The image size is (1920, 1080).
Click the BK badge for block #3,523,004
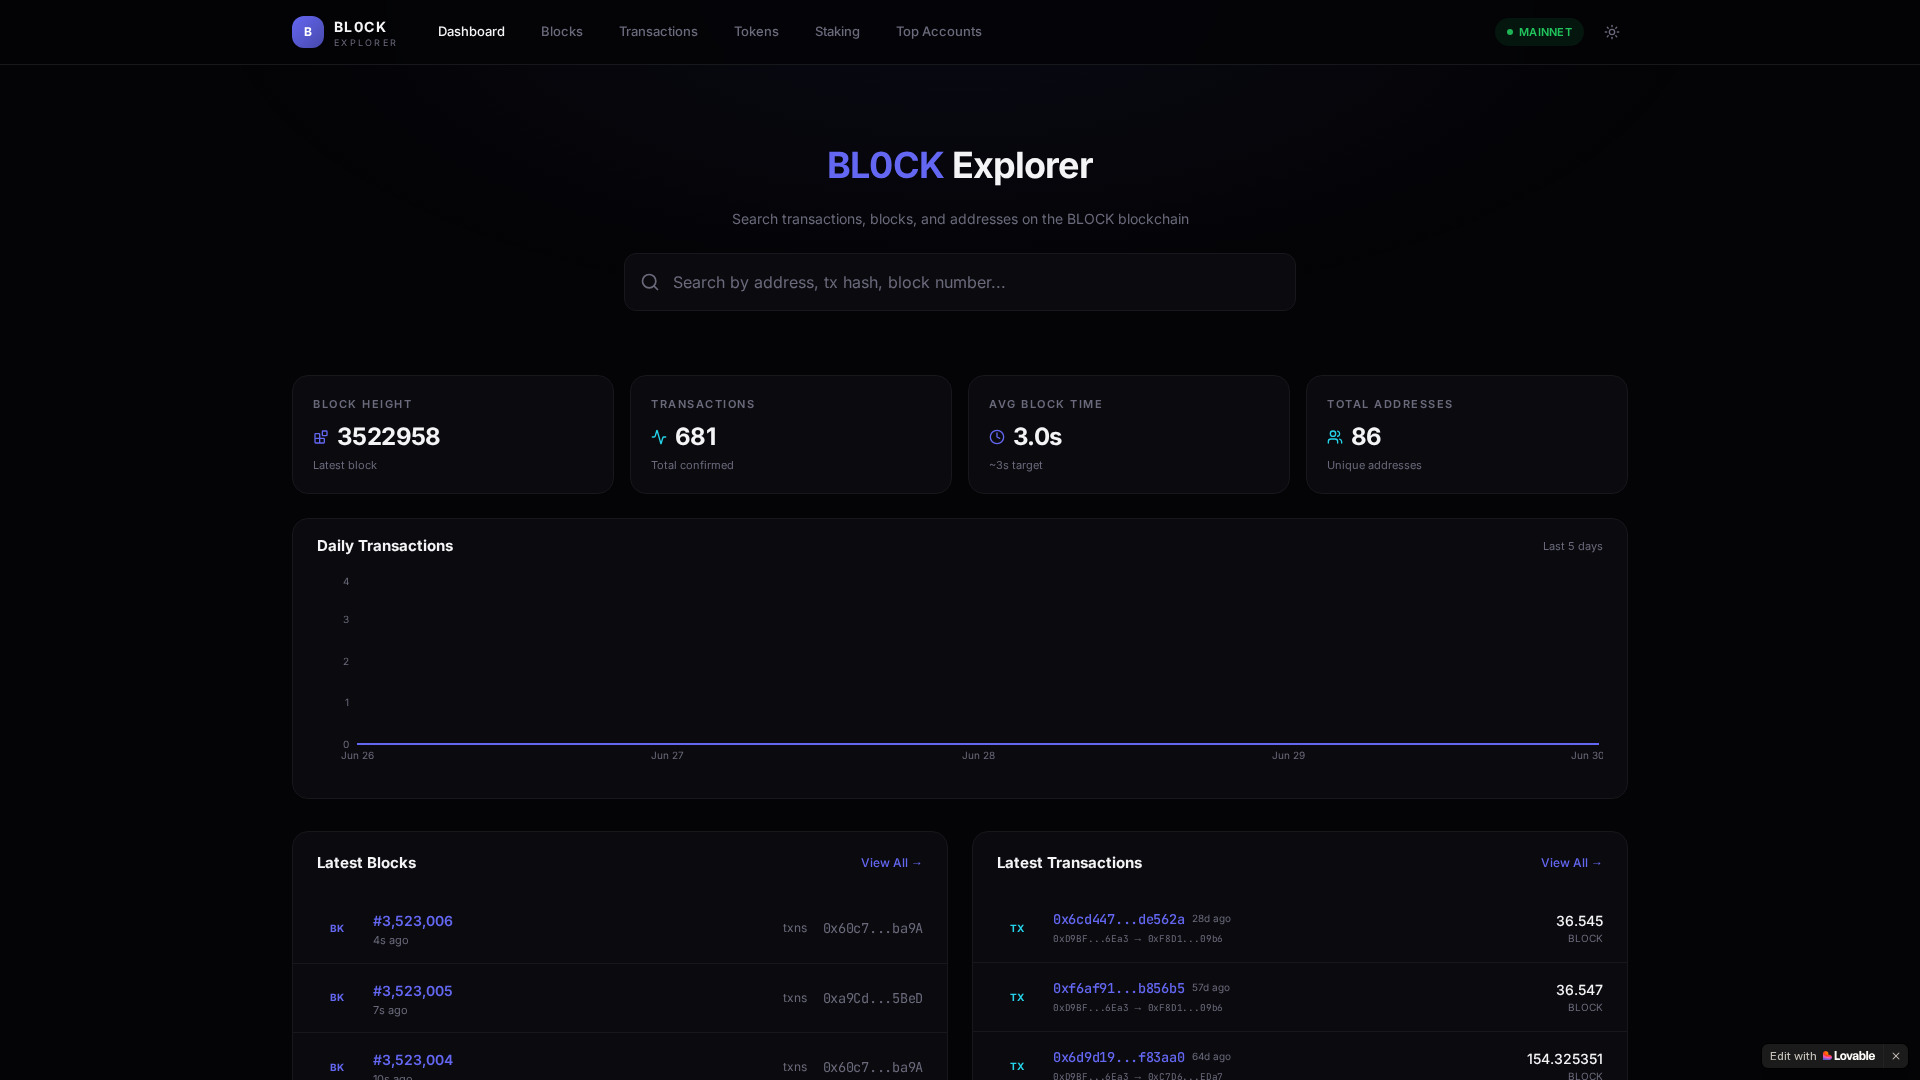pos(337,1067)
